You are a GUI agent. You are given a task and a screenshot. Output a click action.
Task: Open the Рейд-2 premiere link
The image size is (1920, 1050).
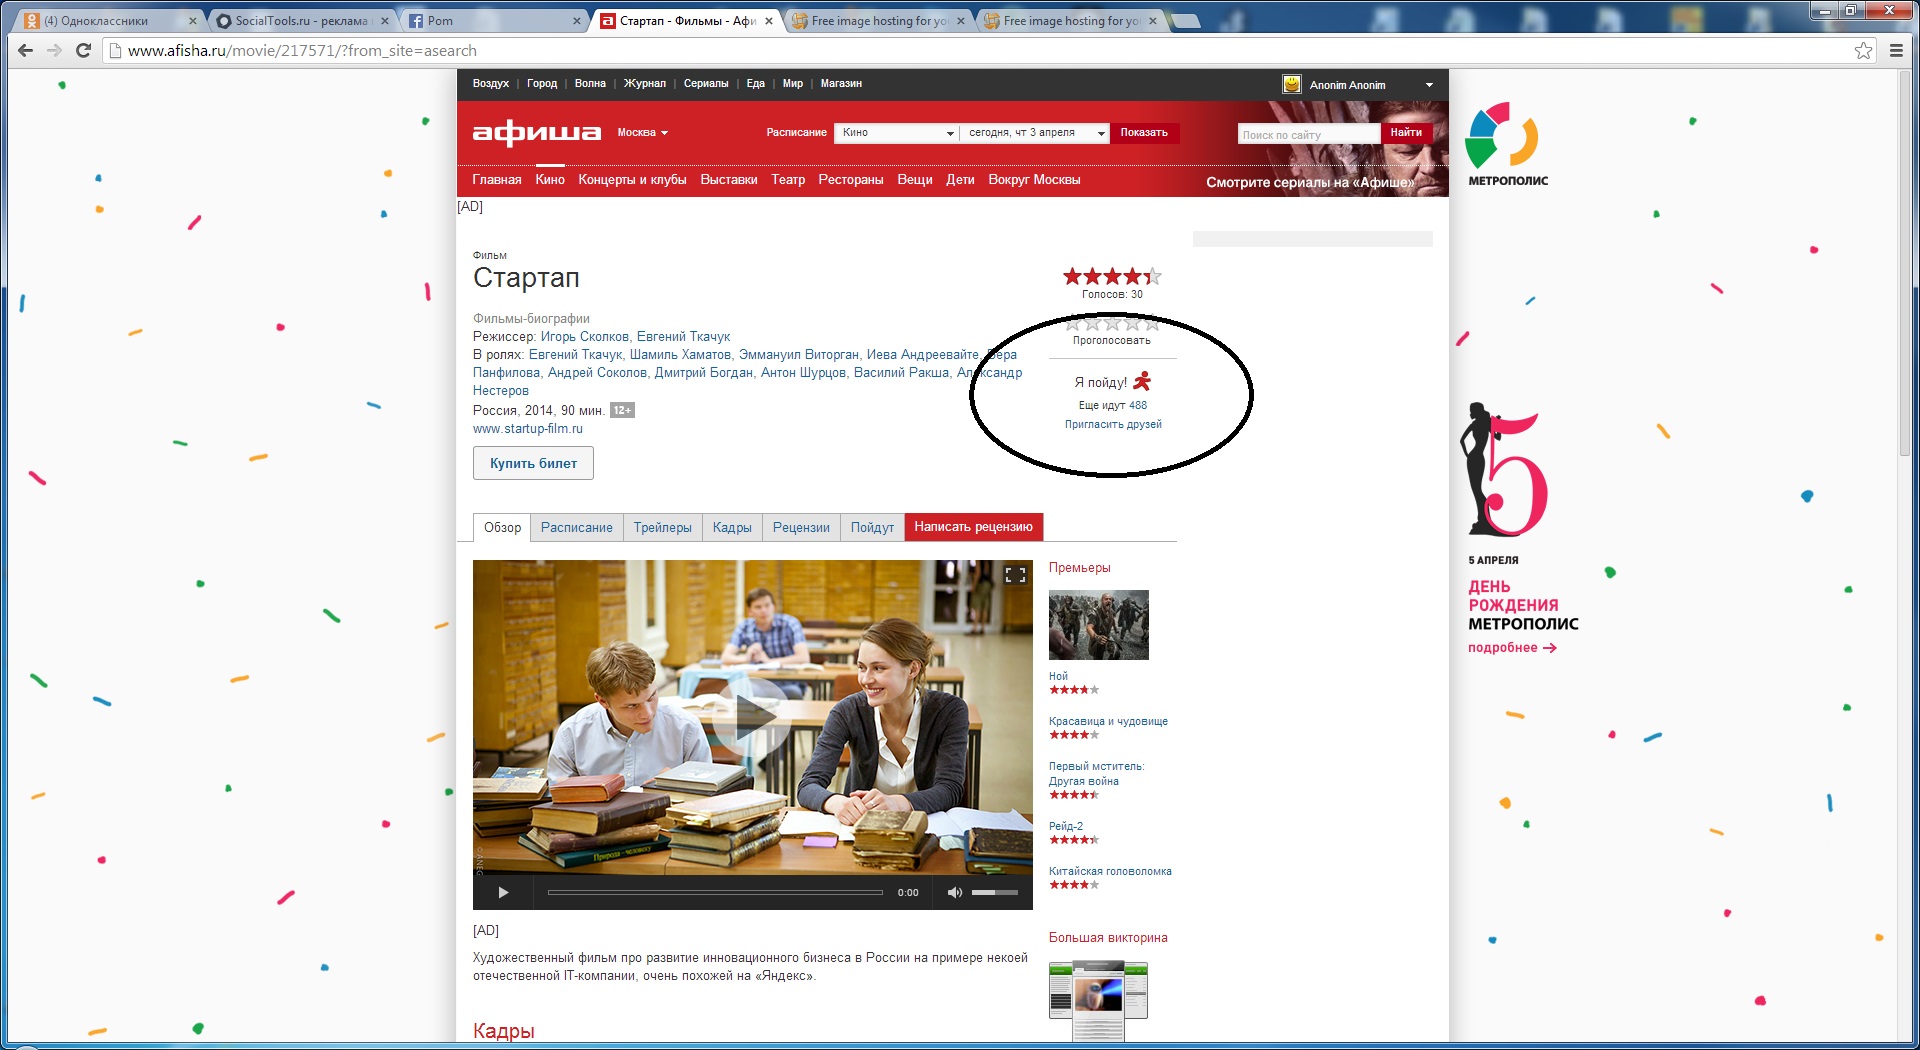tap(1066, 827)
